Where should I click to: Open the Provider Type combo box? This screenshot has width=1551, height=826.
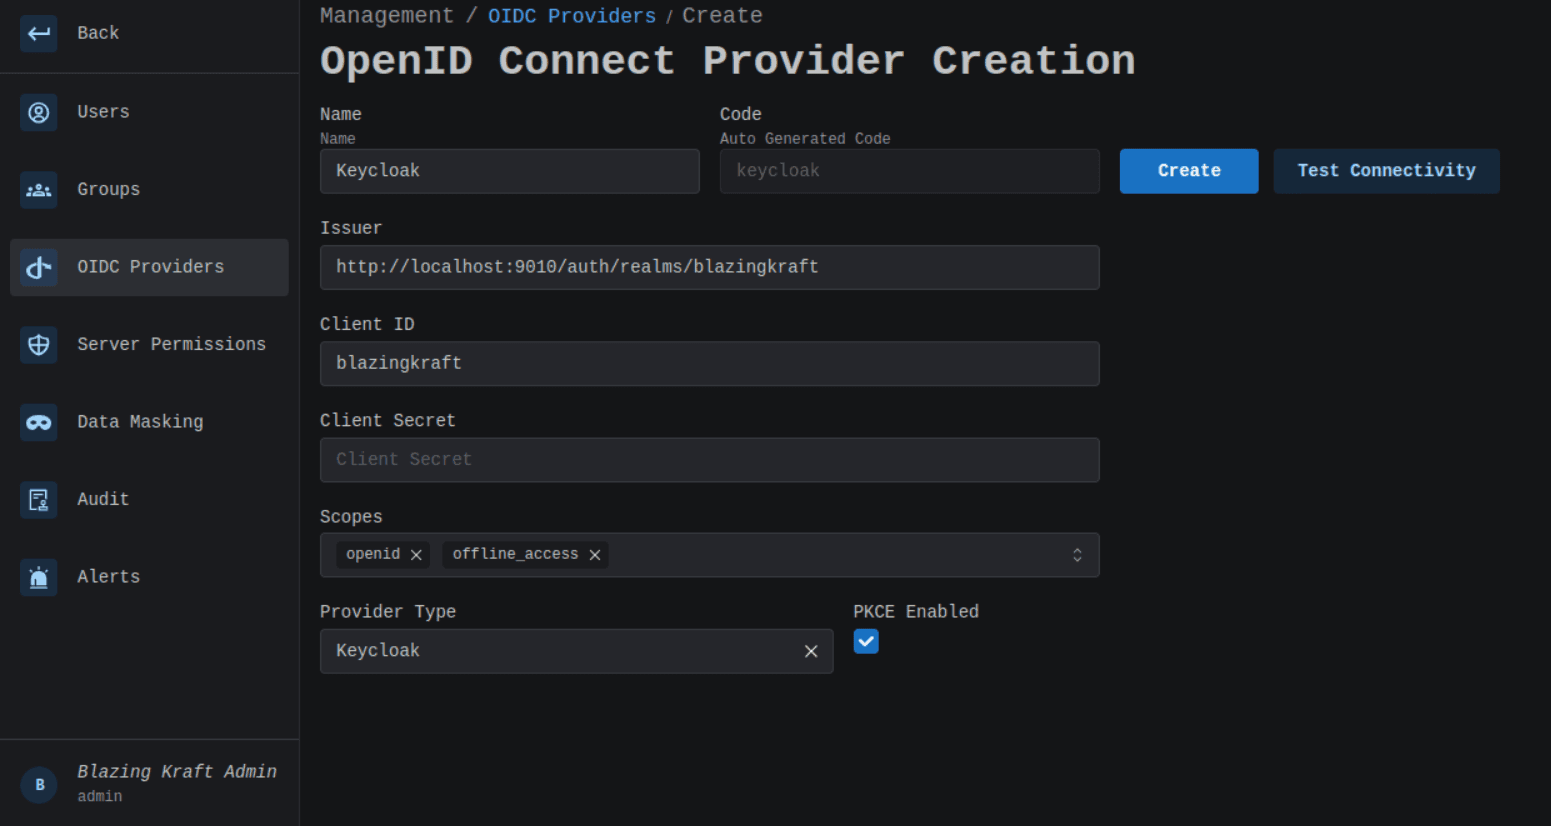tap(576, 651)
